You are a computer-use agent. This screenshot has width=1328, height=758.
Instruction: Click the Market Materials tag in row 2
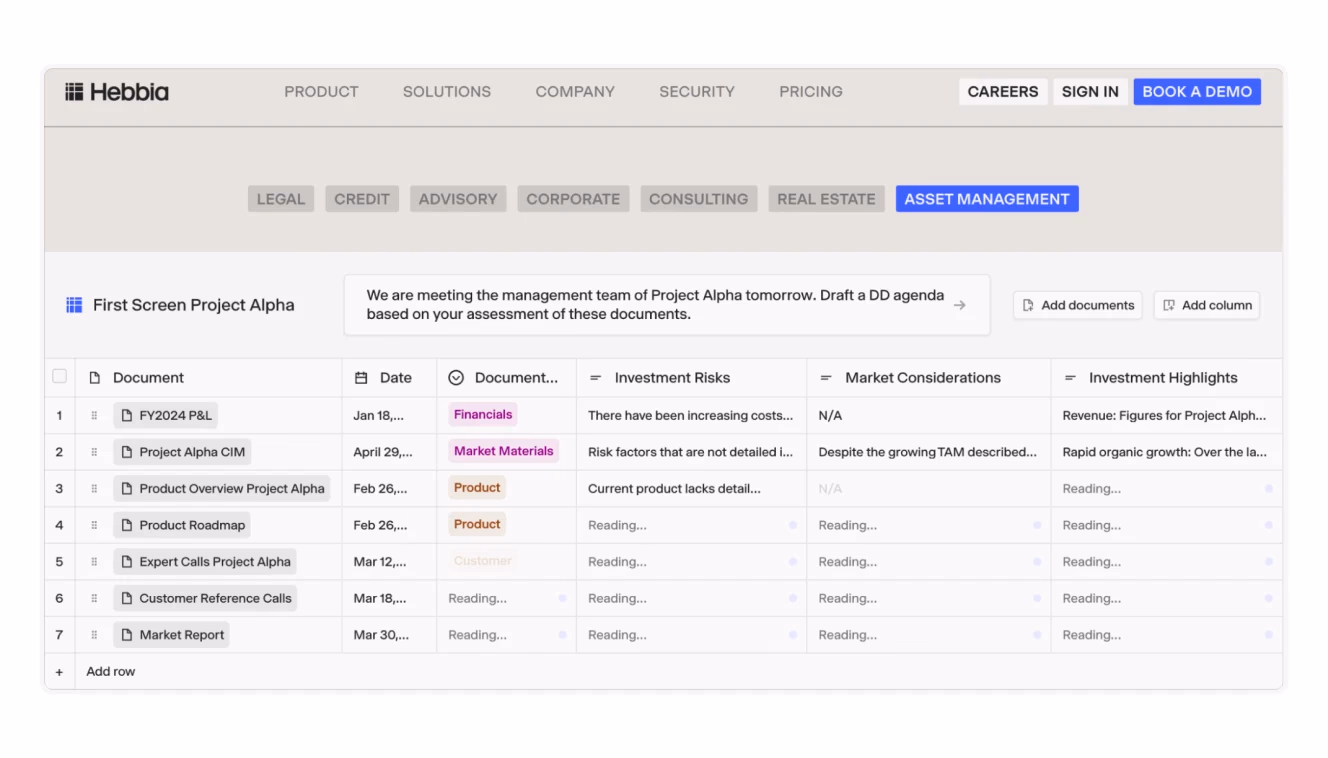[x=503, y=451]
